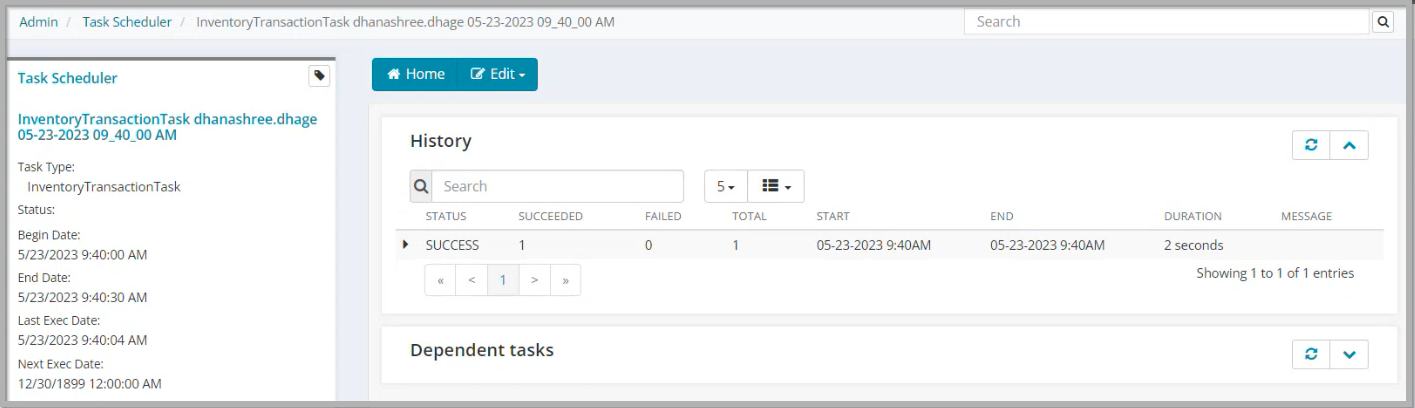Click the magnifier icon beside History search
The image size is (1415, 408).
coord(421,186)
